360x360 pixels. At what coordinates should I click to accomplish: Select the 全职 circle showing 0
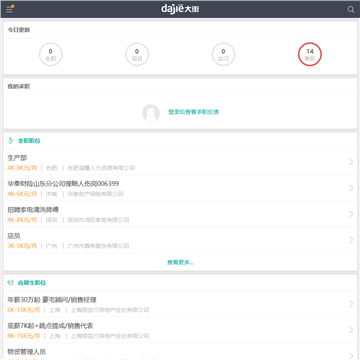point(51,54)
